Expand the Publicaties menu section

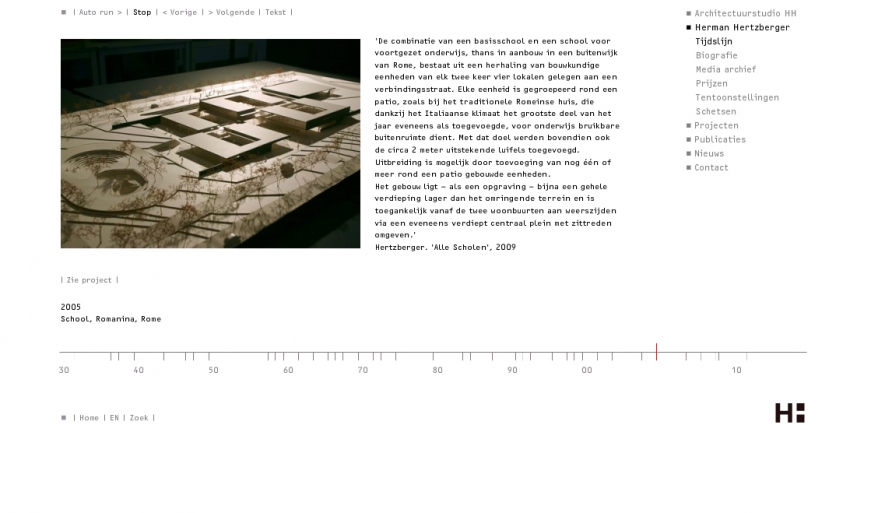coord(720,140)
